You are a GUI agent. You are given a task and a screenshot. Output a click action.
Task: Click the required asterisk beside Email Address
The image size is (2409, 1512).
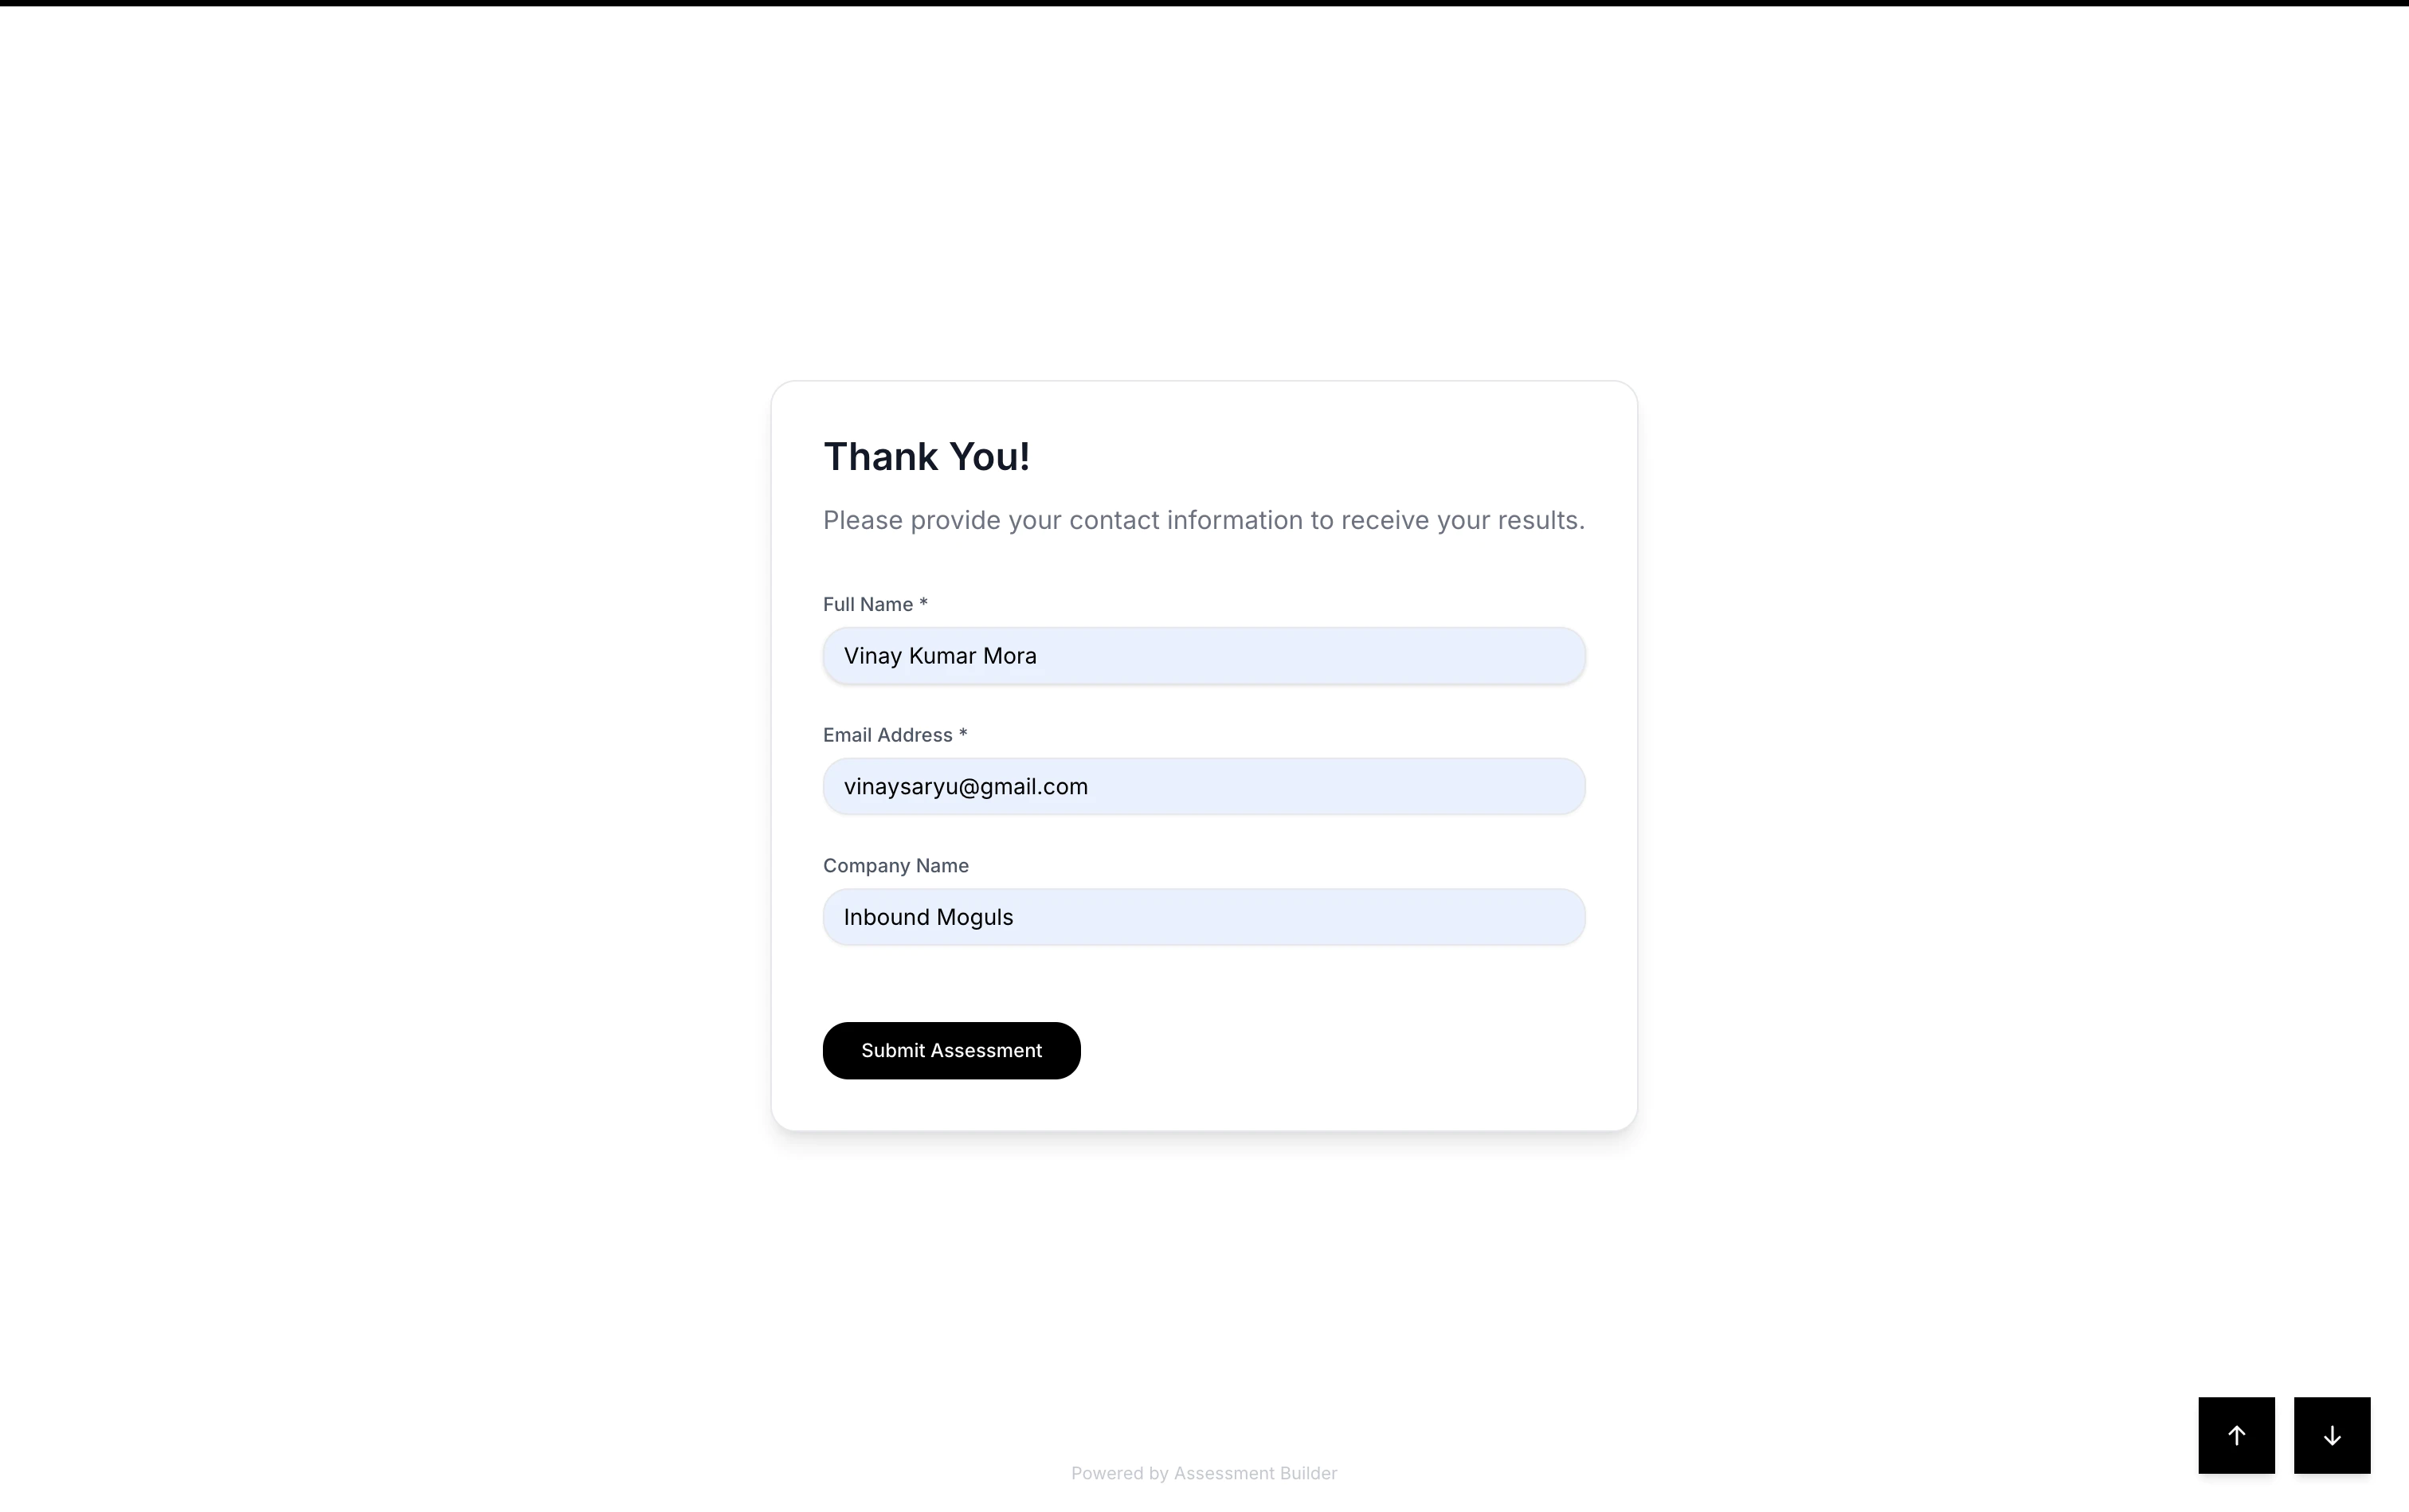tap(963, 734)
